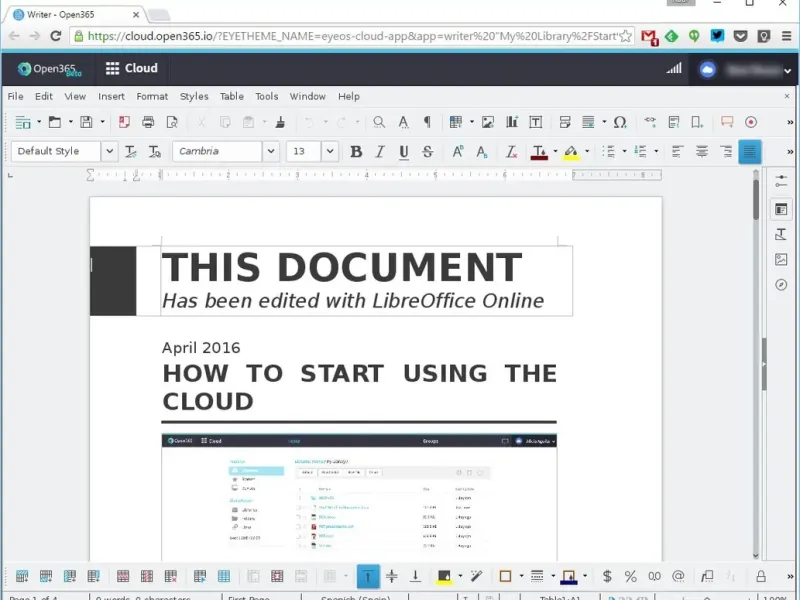
Task: Click the protect cells lock icon
Action: point(761,577)
